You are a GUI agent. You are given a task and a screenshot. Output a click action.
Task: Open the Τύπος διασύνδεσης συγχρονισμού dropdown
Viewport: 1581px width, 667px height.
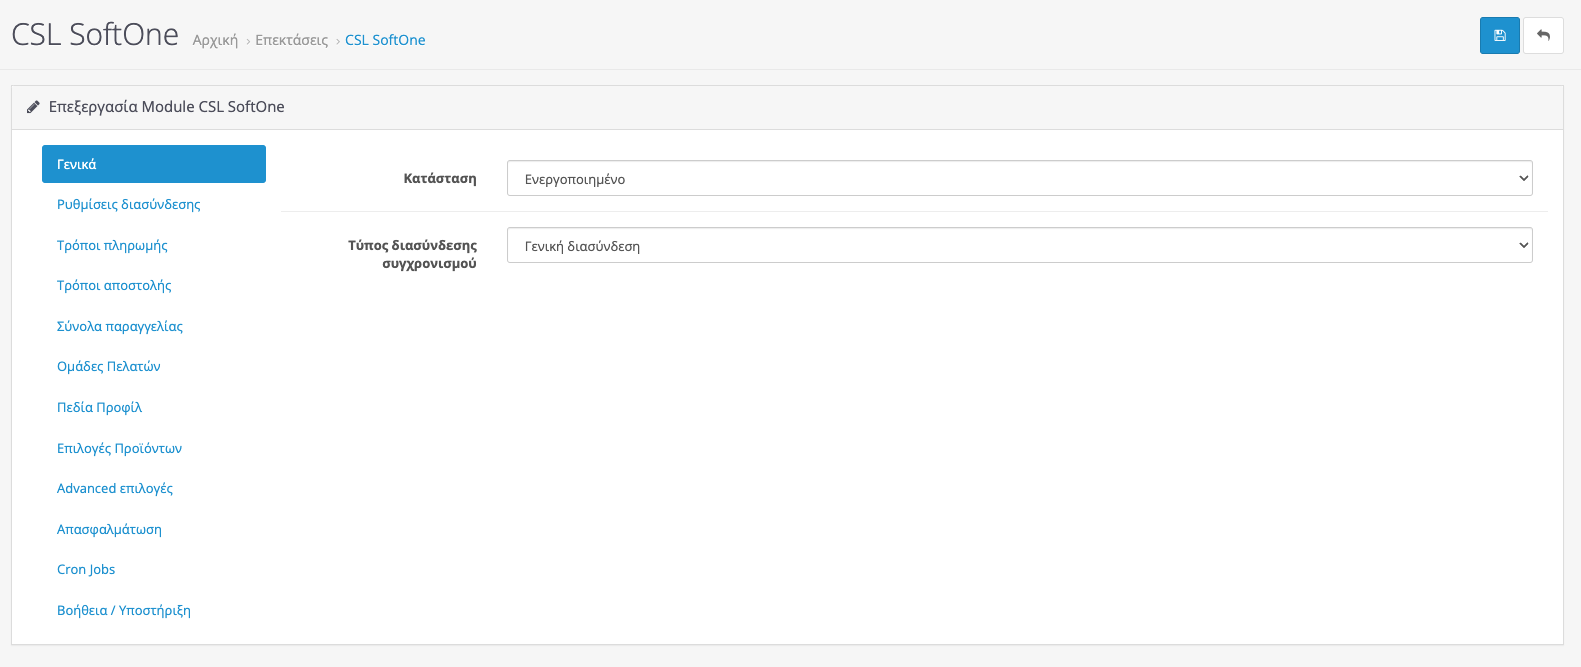[x=1019, y=245]
